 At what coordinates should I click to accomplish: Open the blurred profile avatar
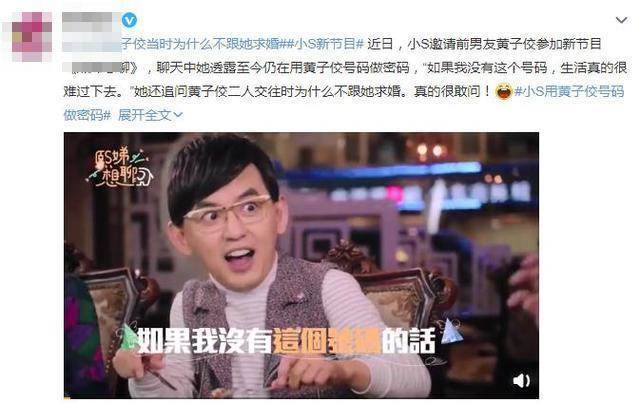coord(32,36)
